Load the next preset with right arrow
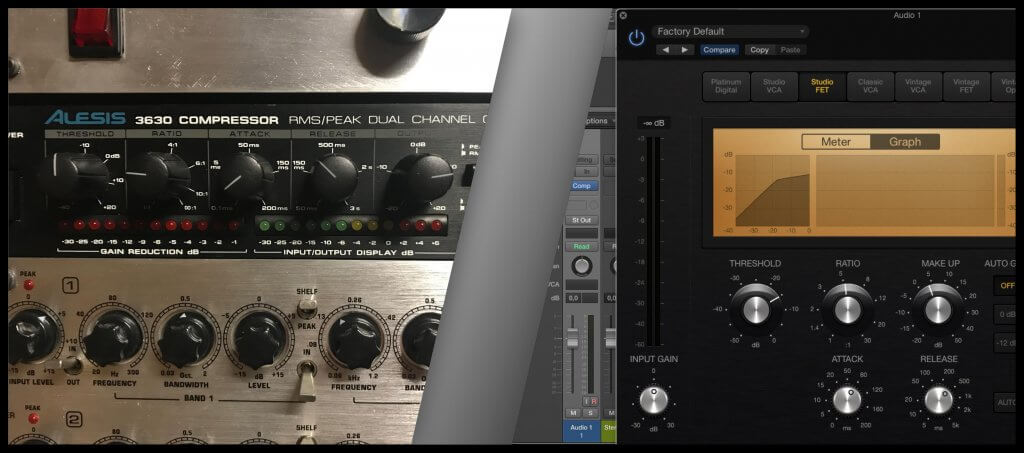1024x453 pixels. (x=684, y=50)
